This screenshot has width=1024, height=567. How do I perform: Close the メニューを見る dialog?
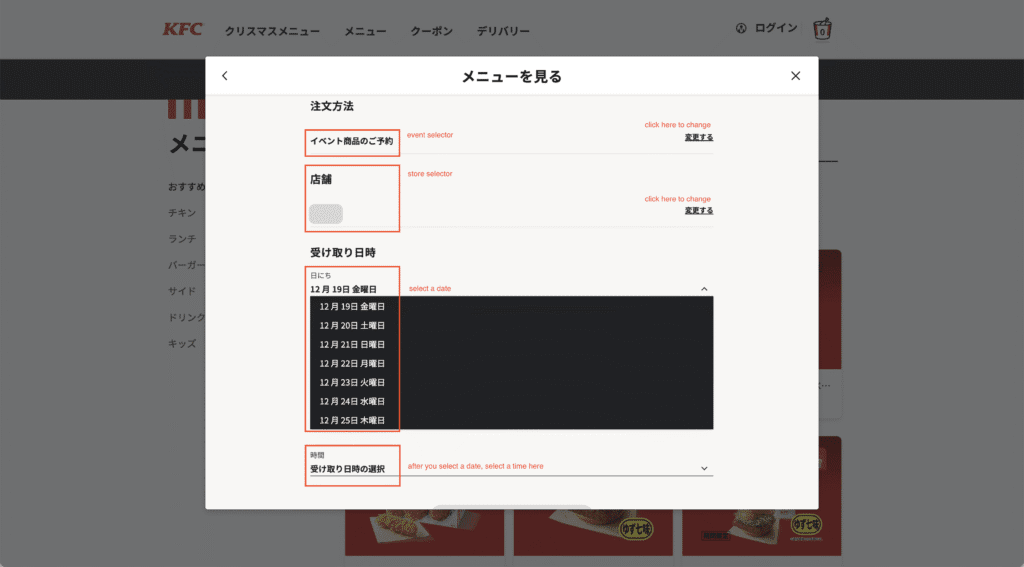click(795, 76)
